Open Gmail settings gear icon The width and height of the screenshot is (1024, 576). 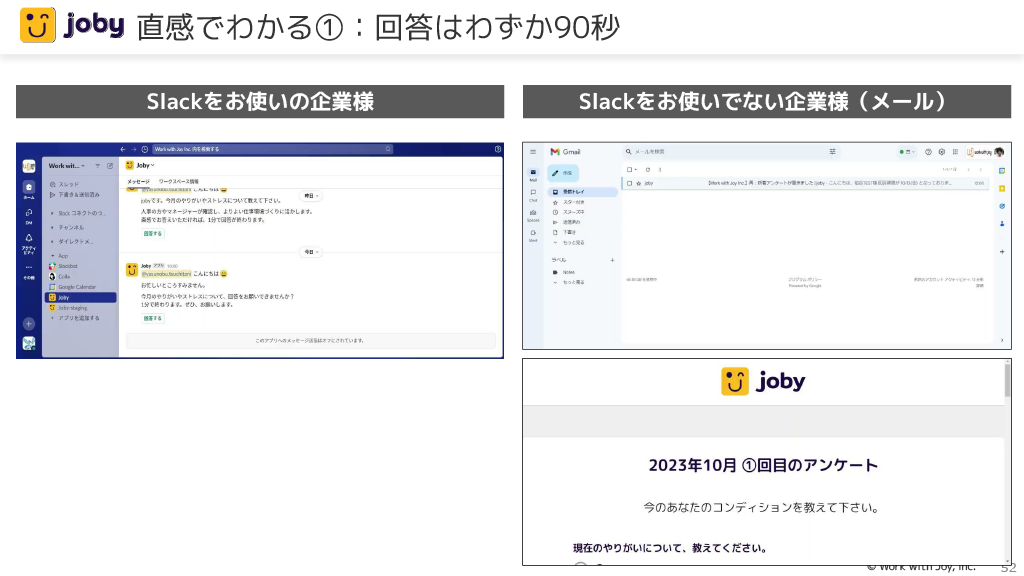(x=942, y=152)
